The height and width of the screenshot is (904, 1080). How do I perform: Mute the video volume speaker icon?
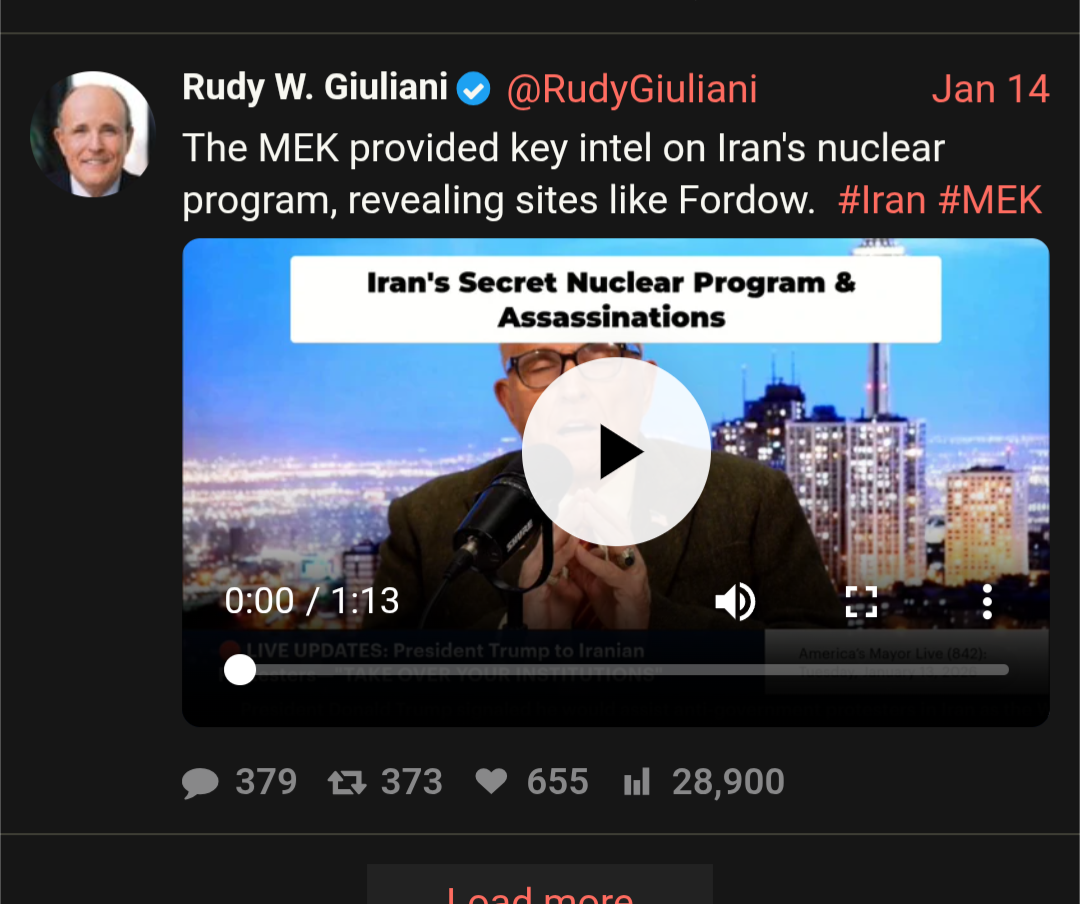pyautogui.click(x=736, y=602)
